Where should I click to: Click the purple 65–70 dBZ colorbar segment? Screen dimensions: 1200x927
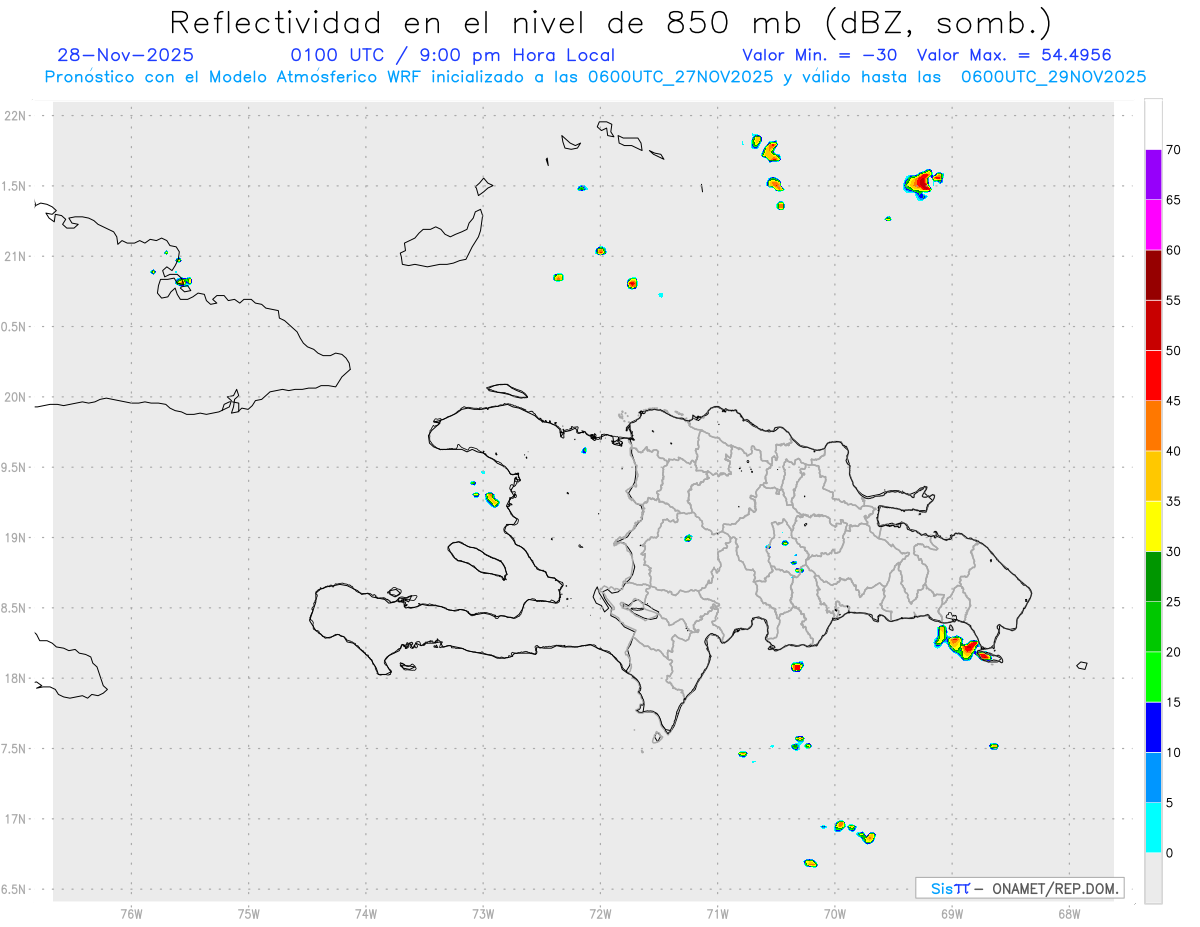coord(1153,175)
